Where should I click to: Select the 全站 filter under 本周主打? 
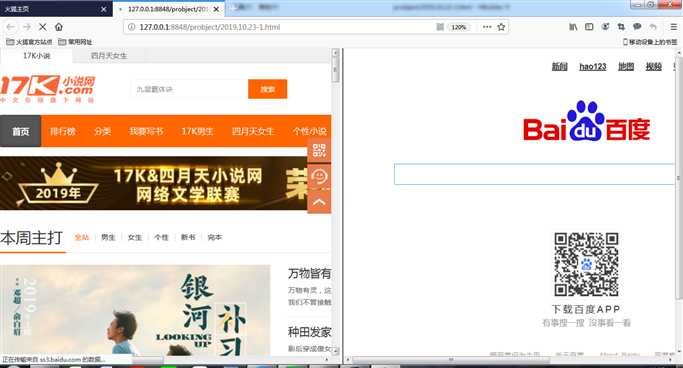(x=82, y=237)
